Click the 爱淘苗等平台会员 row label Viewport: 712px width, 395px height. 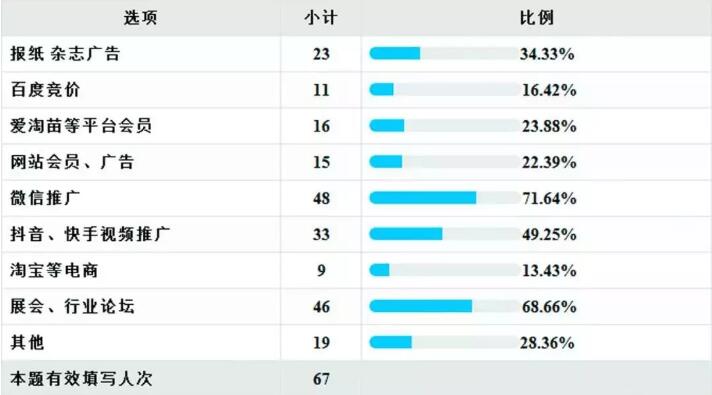pos(81,126)
